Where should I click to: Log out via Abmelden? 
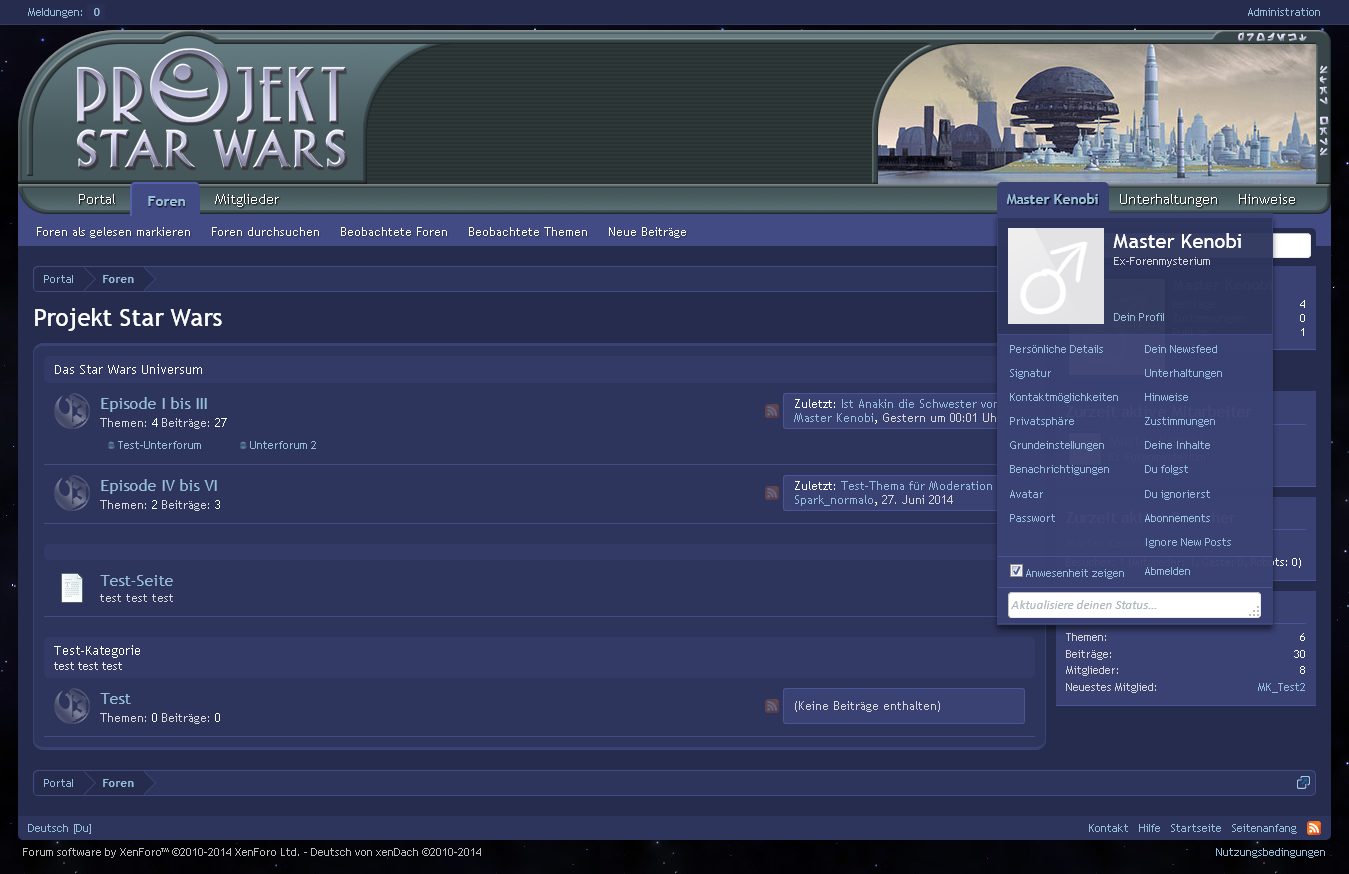tap(1167, 571)
